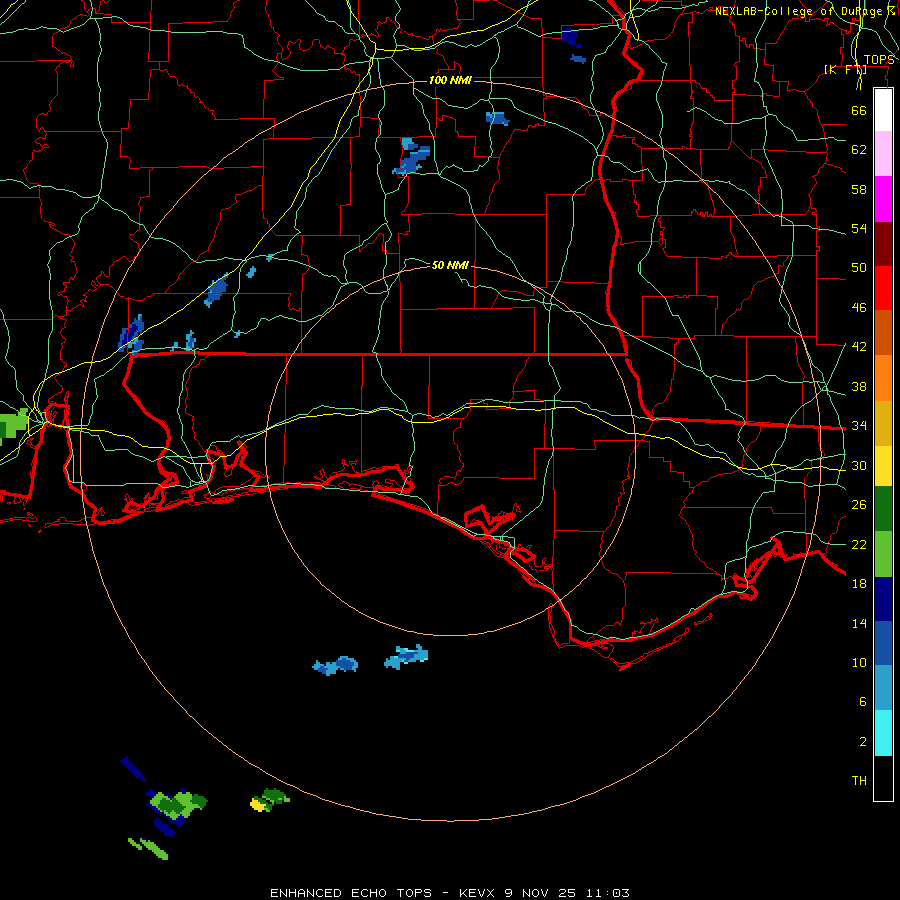The image size is (900, 900).
Task: Click the dark red (maroon) legend swatch
Action: coord(883,244)
